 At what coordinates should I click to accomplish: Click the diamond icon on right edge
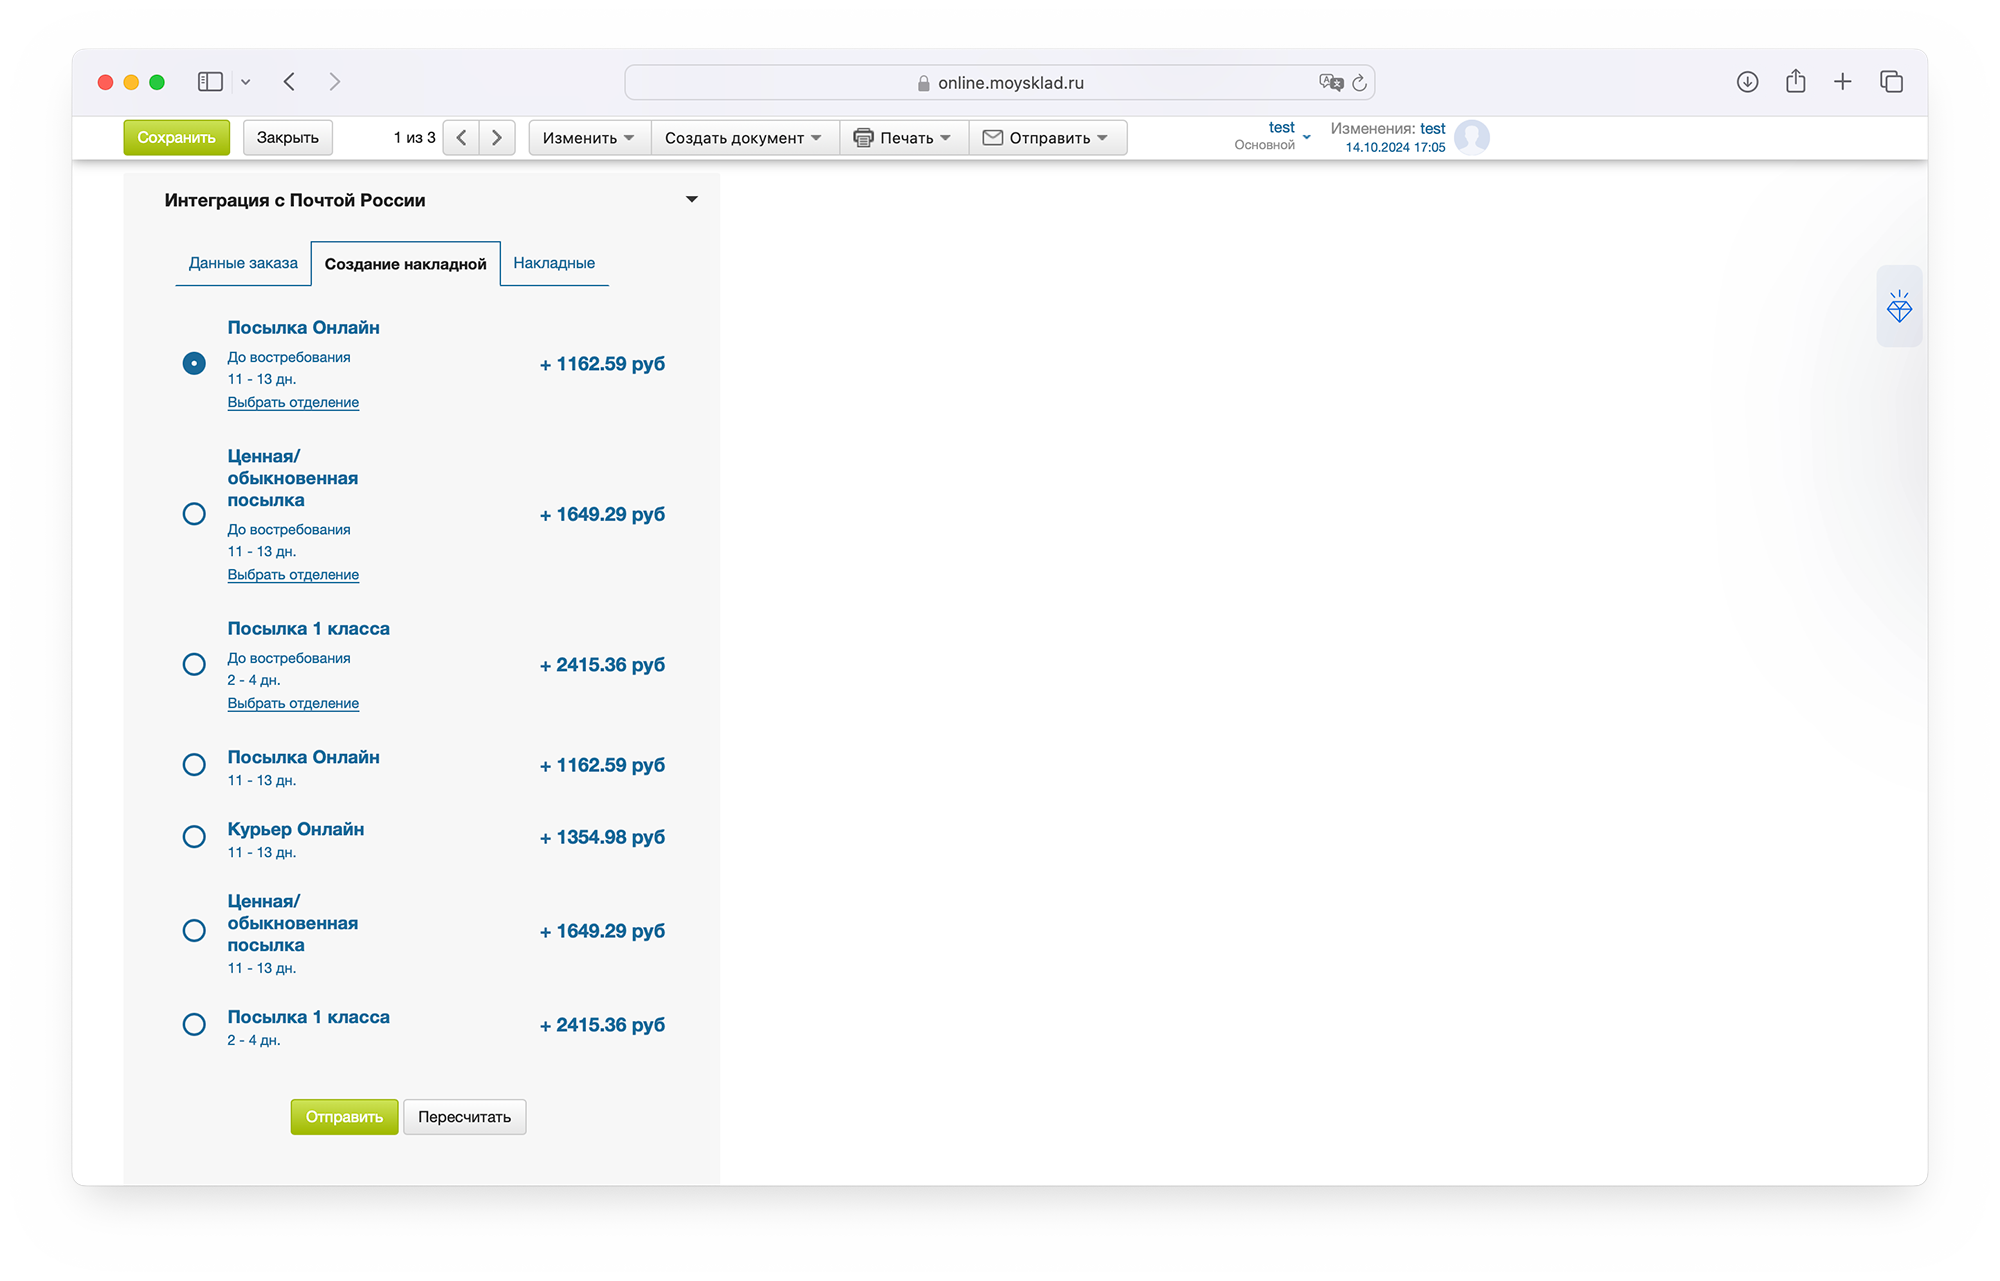point(1898,307)
